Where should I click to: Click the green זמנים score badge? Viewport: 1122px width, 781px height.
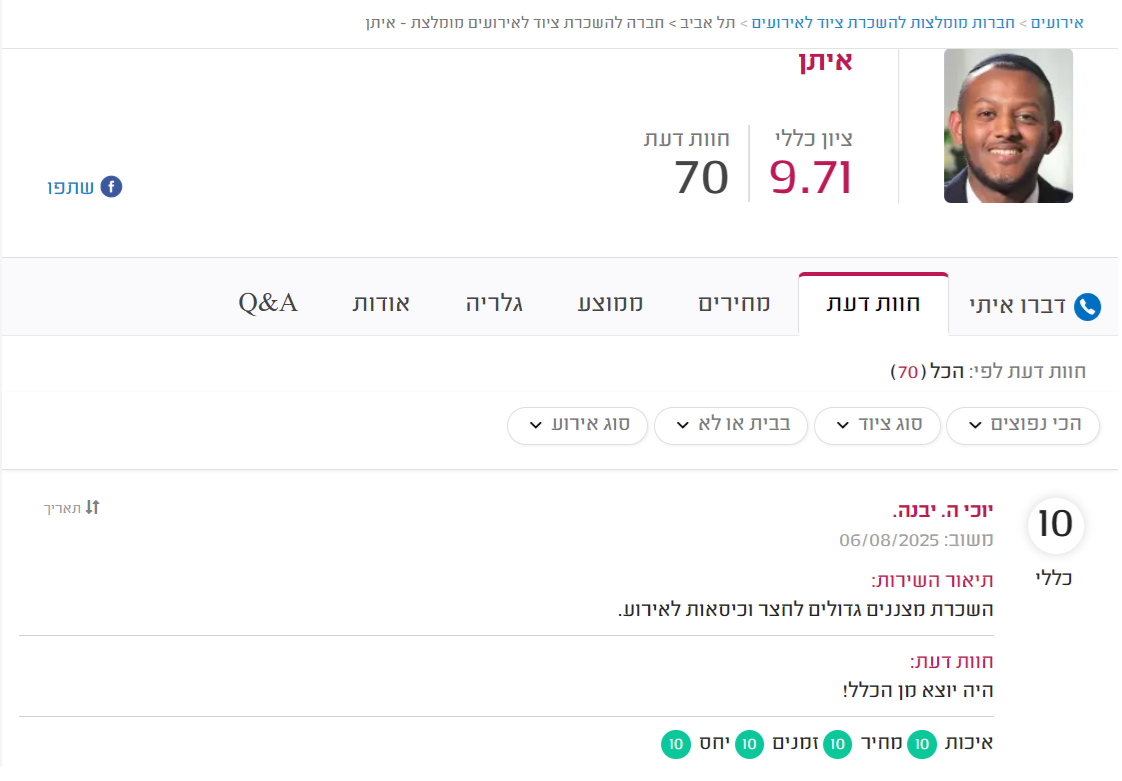pos(749,744)
